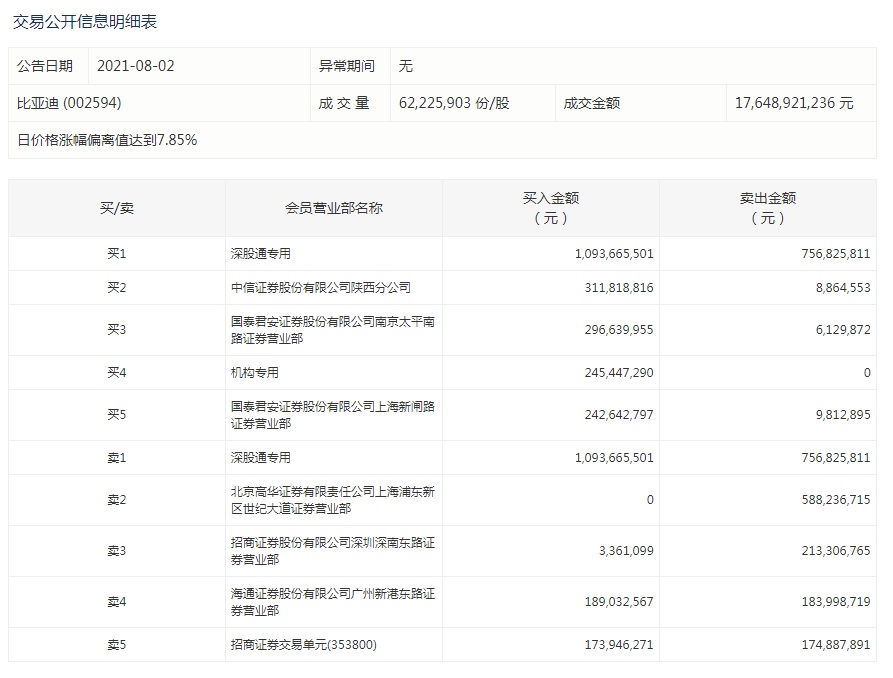Select the text "日价格涨幅偏离值达到7.85%"
This screenshot has width=893, height=678.
107,140
